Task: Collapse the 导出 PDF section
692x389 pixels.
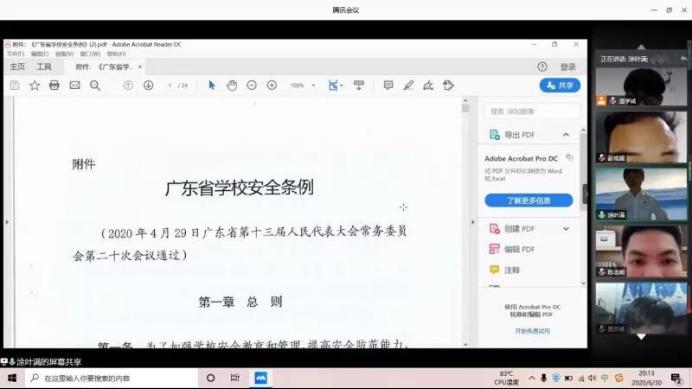Action: point(566,135)
